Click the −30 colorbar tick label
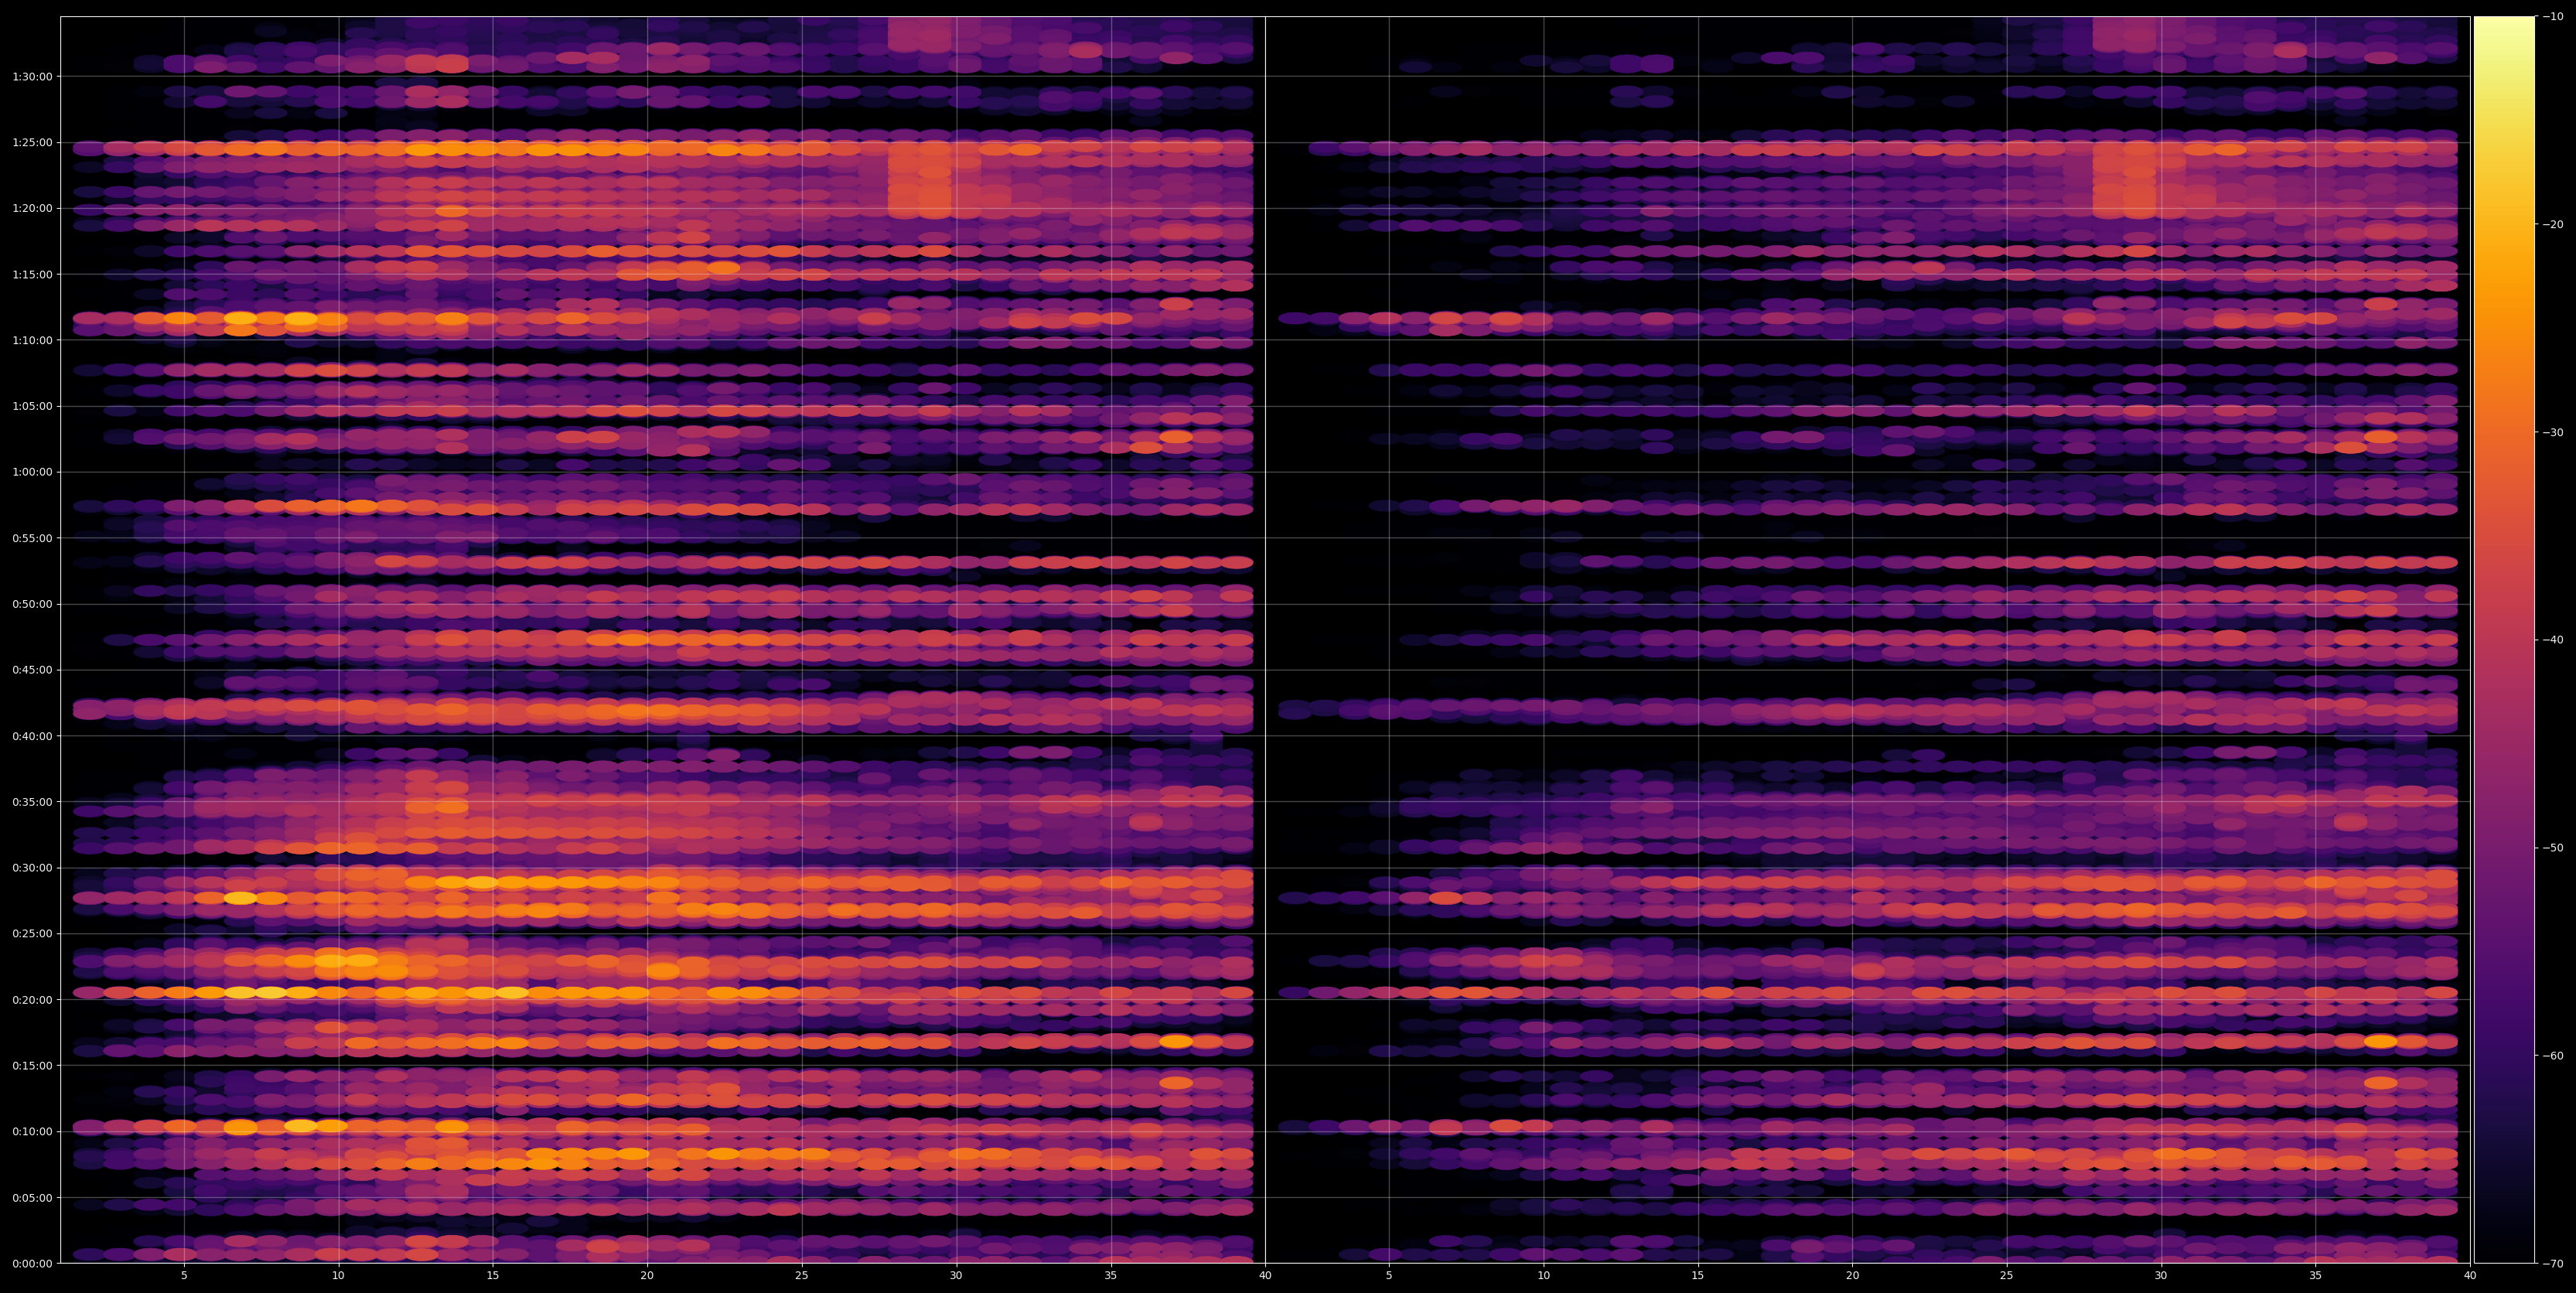Image resolution: width=2576 pixels, height=1293 pixels. coord(2553,432)
